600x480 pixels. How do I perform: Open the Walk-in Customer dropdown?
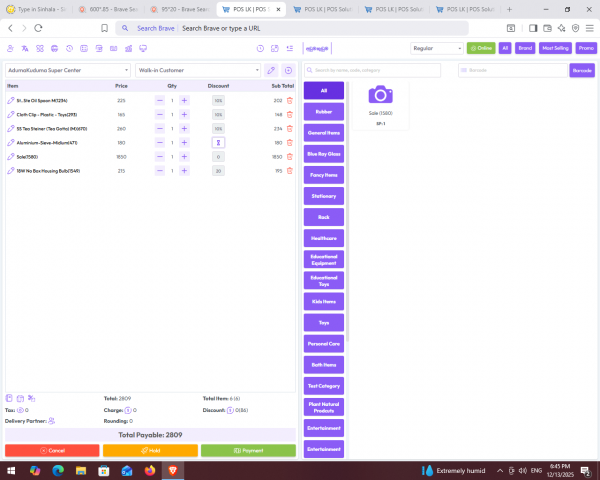(198, 70)
